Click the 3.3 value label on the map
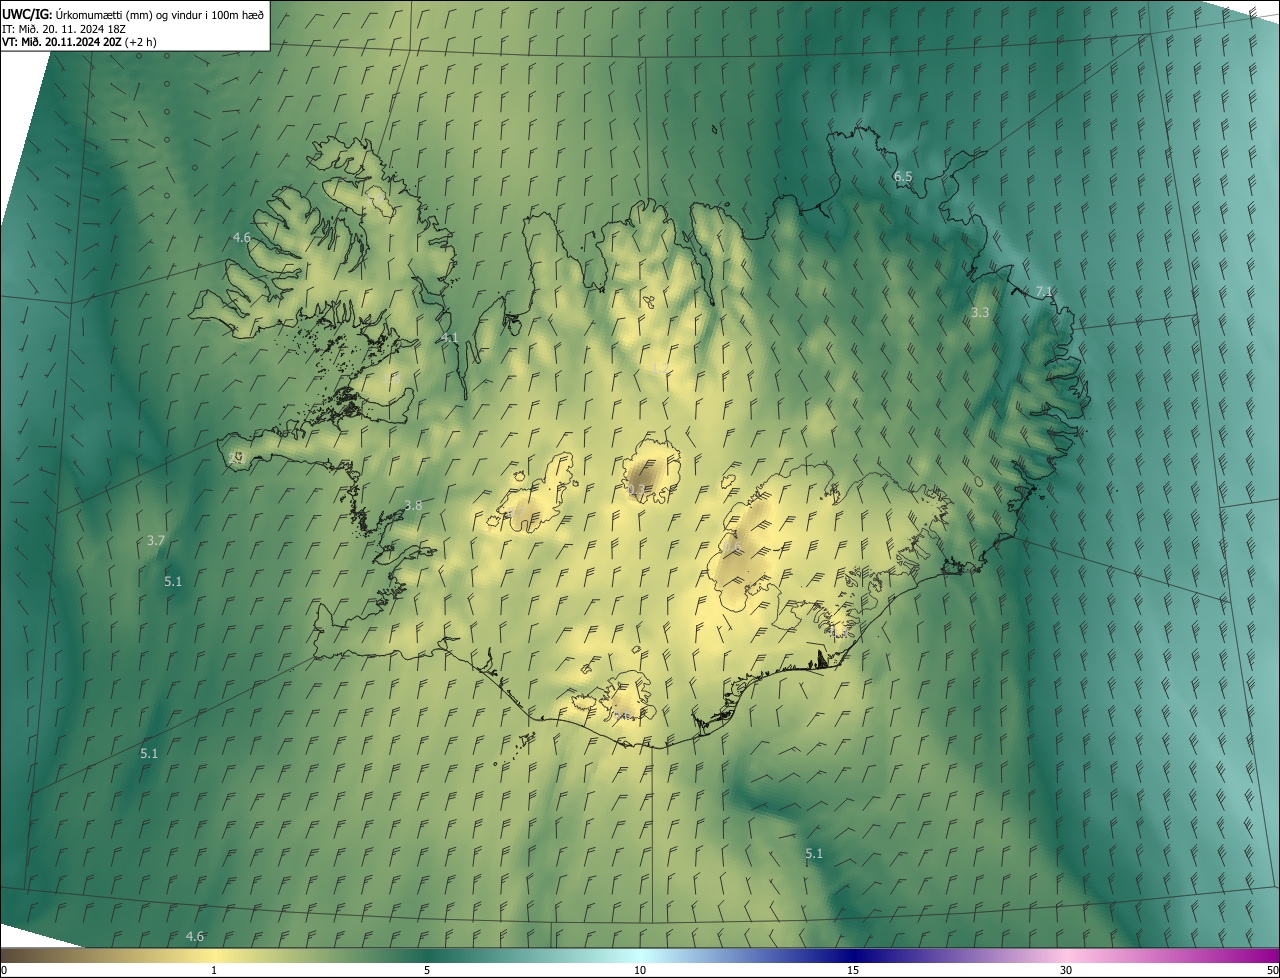 point(980,313)
